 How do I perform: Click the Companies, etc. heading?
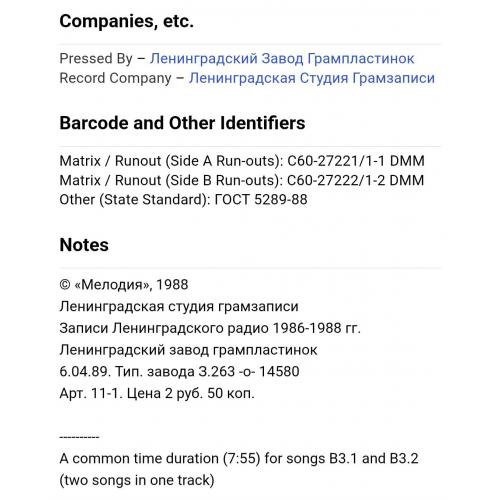126,21
